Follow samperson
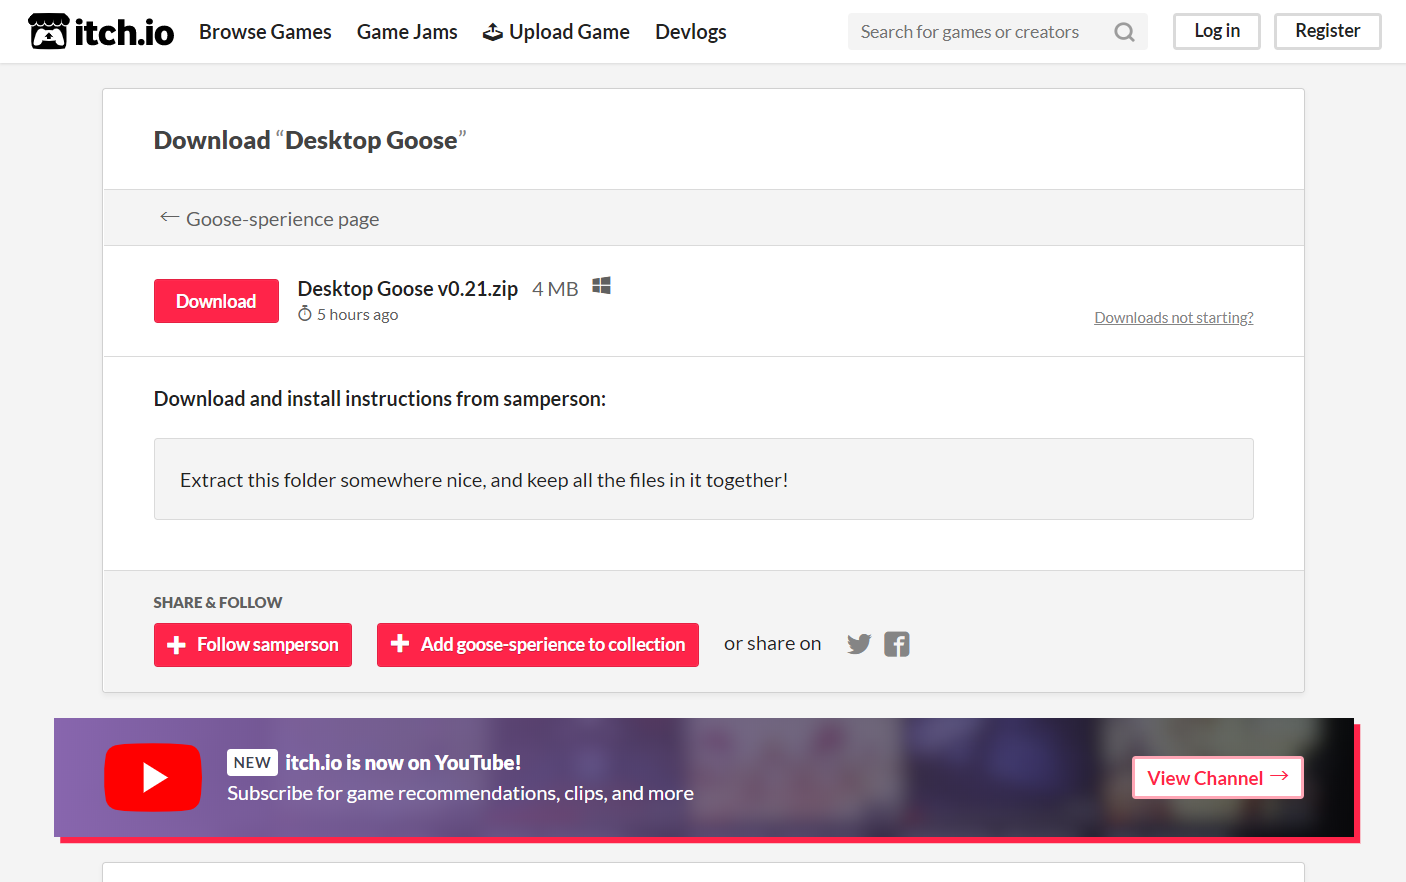 (x=253, y=645)
